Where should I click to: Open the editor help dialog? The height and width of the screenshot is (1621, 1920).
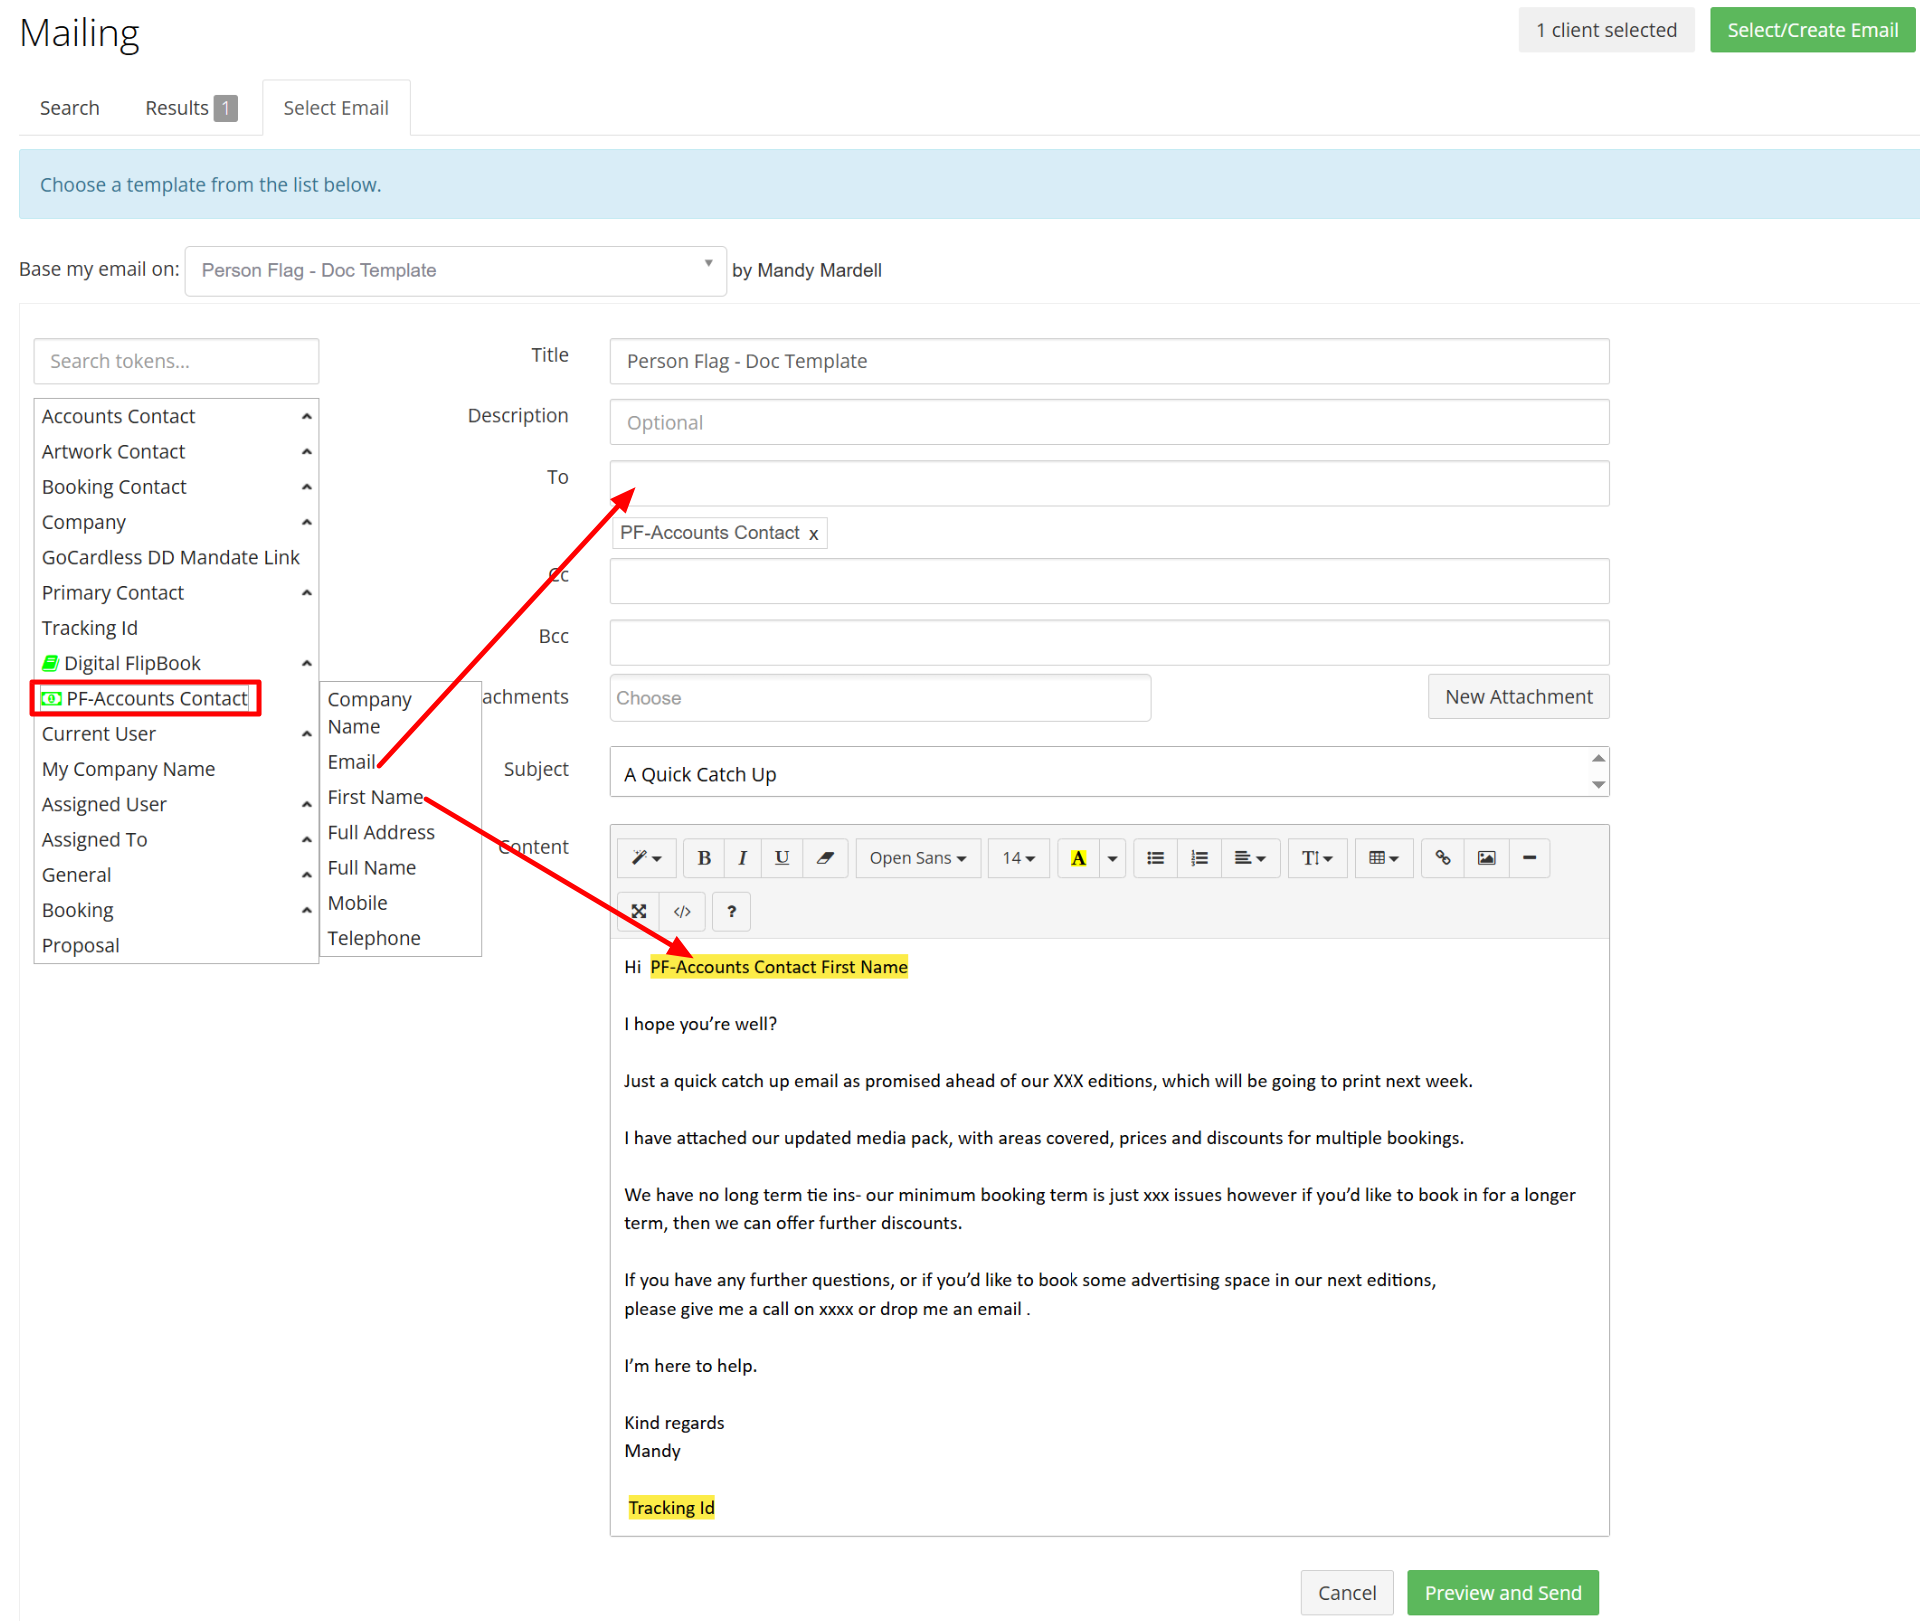(x=731, y=911)
